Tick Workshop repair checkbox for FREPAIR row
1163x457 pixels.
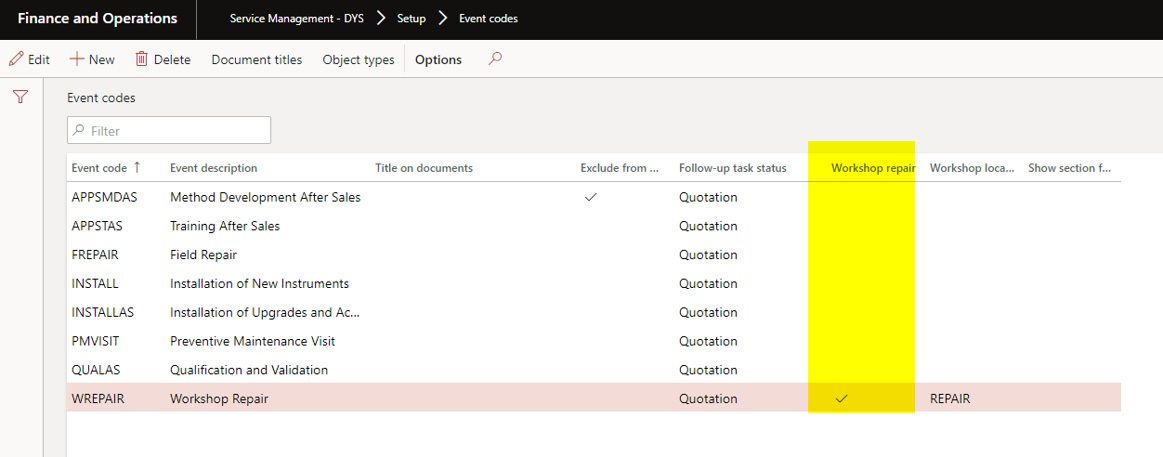pos(842,255)
